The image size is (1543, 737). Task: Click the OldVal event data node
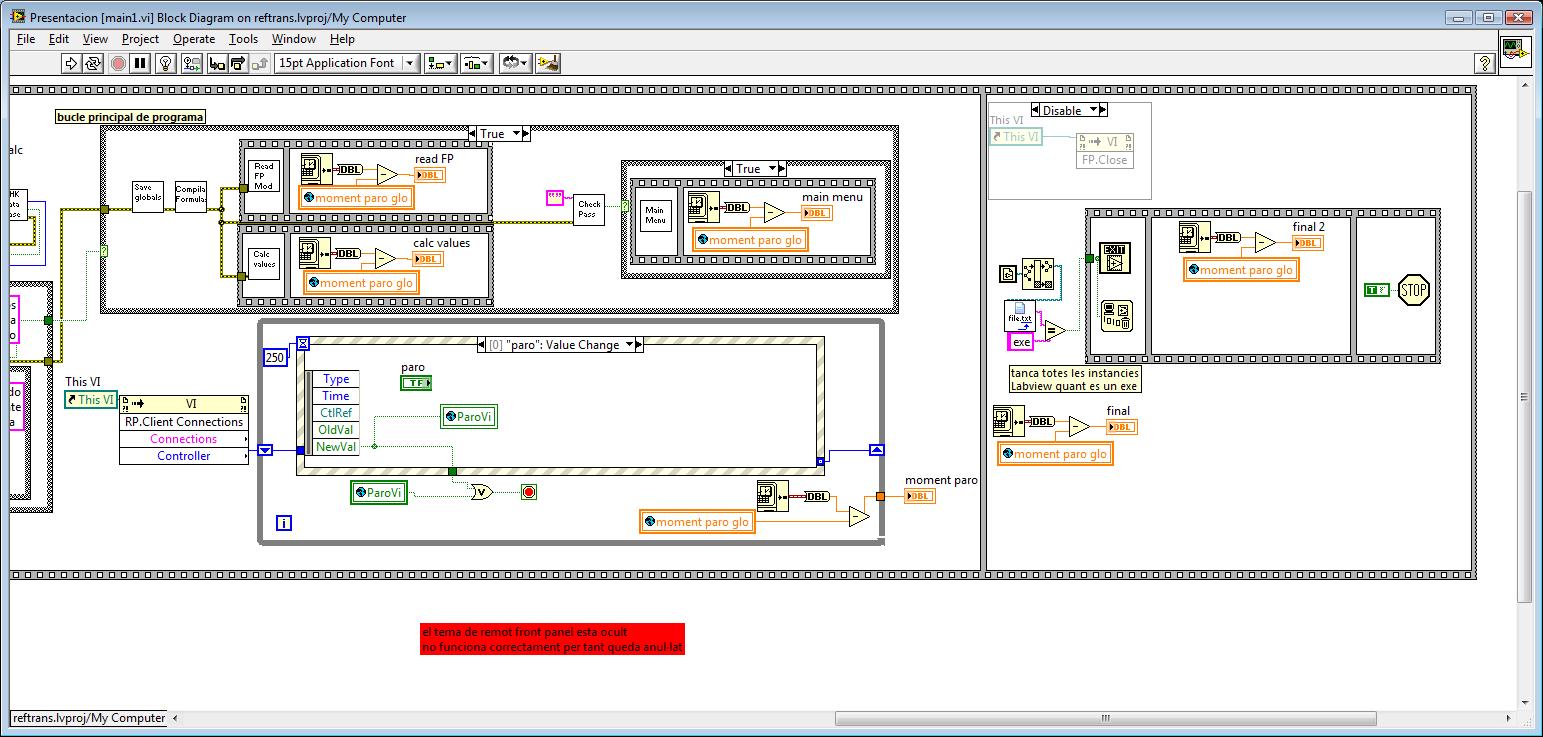[336, 430]
